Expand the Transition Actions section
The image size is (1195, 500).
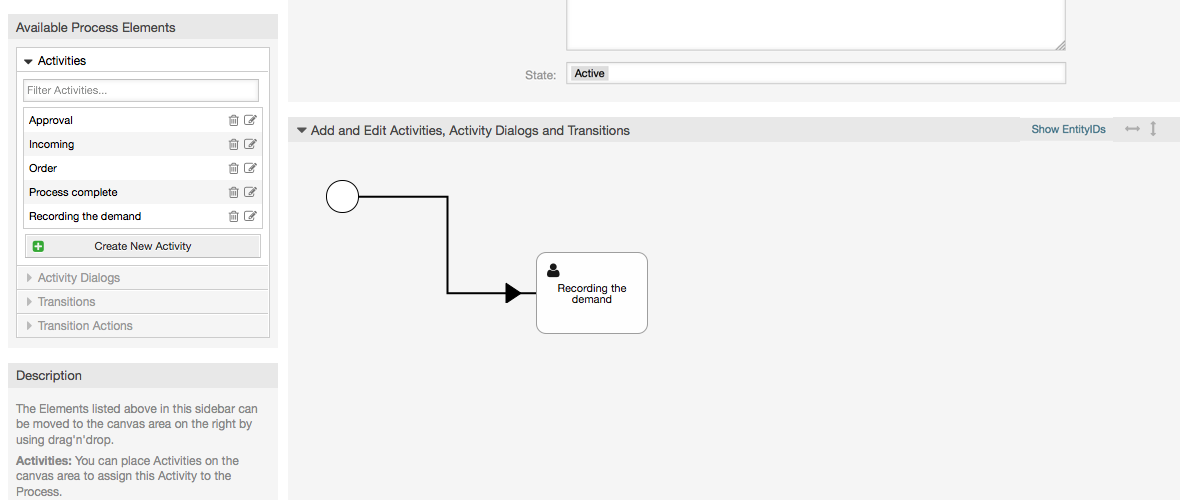[x=84, y=326]
